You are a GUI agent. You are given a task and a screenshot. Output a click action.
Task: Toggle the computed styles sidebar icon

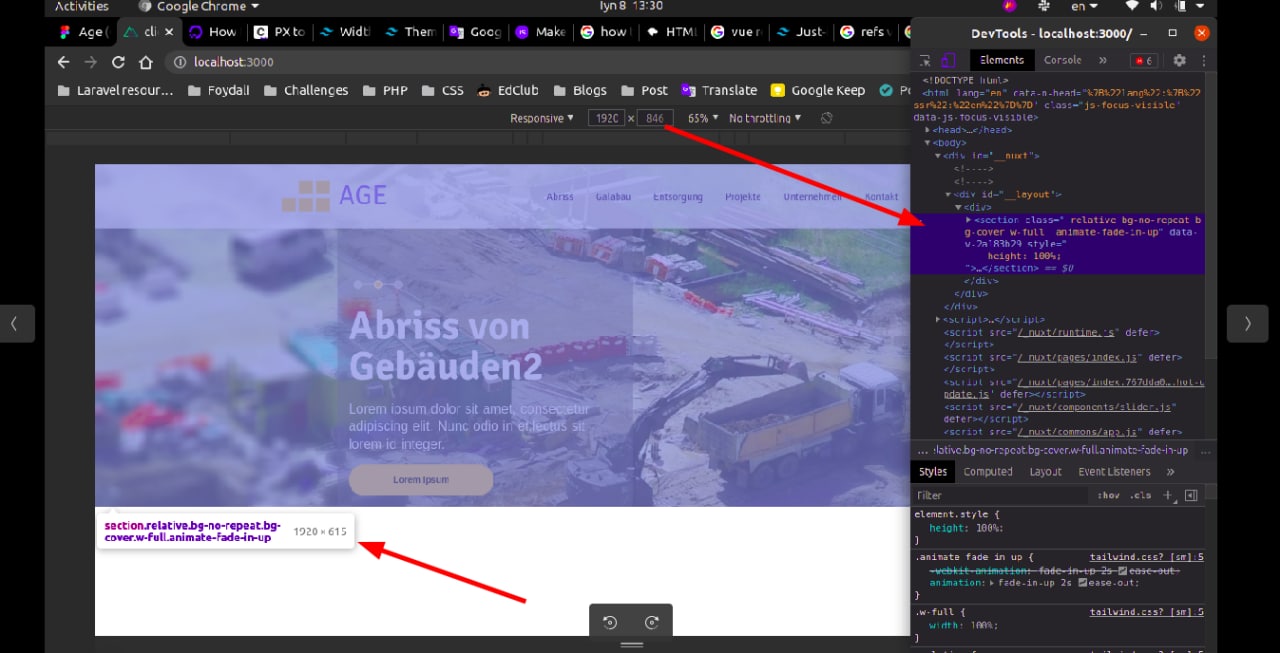point(1191,495)
